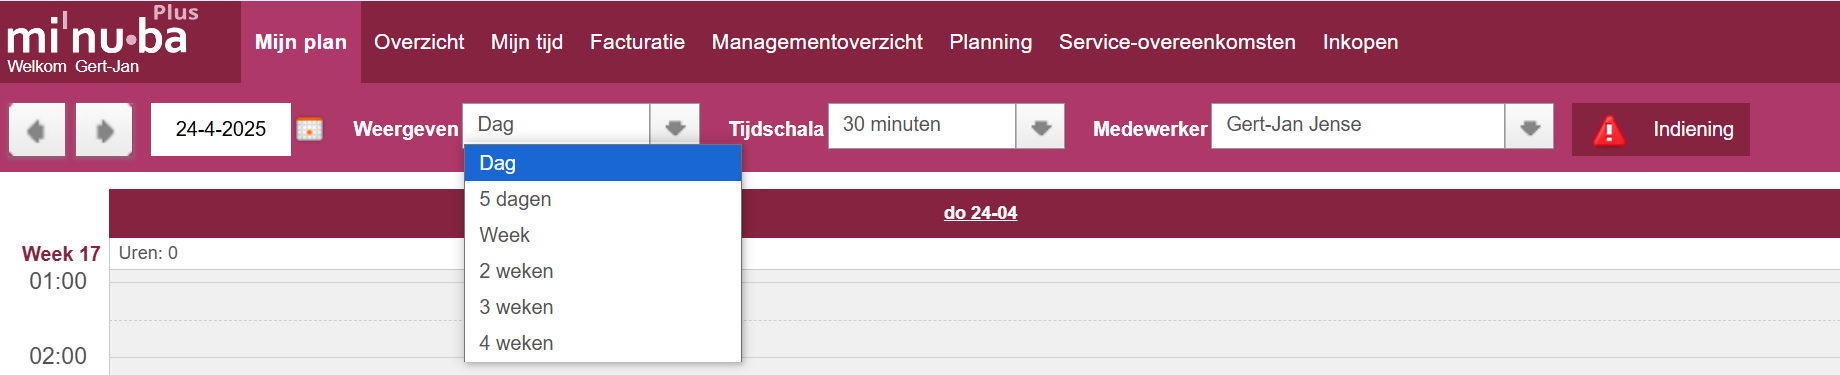Expand the Medewerker dropdown arrow
This screenshot has width=1840, height=375.
1529,127
